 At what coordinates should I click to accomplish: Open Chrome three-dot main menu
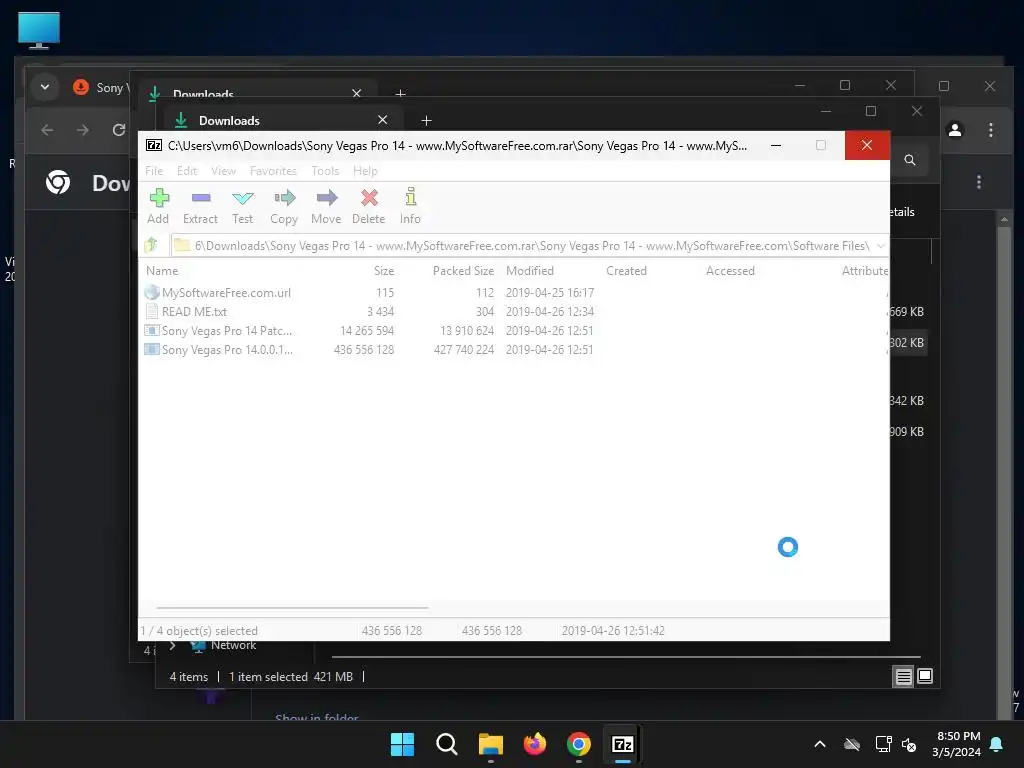(990, 130)
